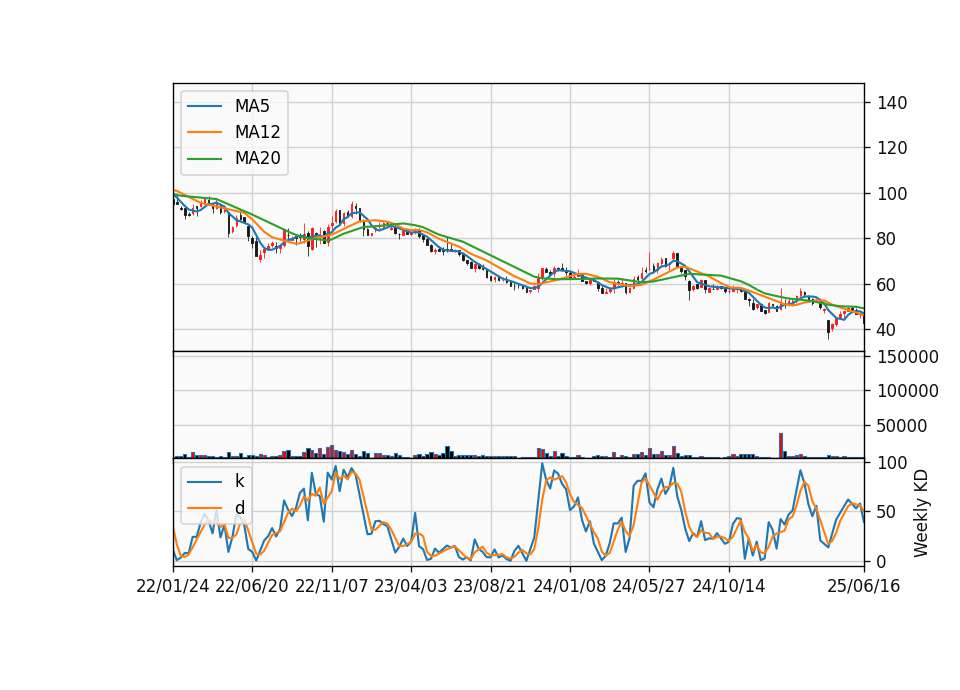Click the blue MA5 legend line sample

click(204, 106)
